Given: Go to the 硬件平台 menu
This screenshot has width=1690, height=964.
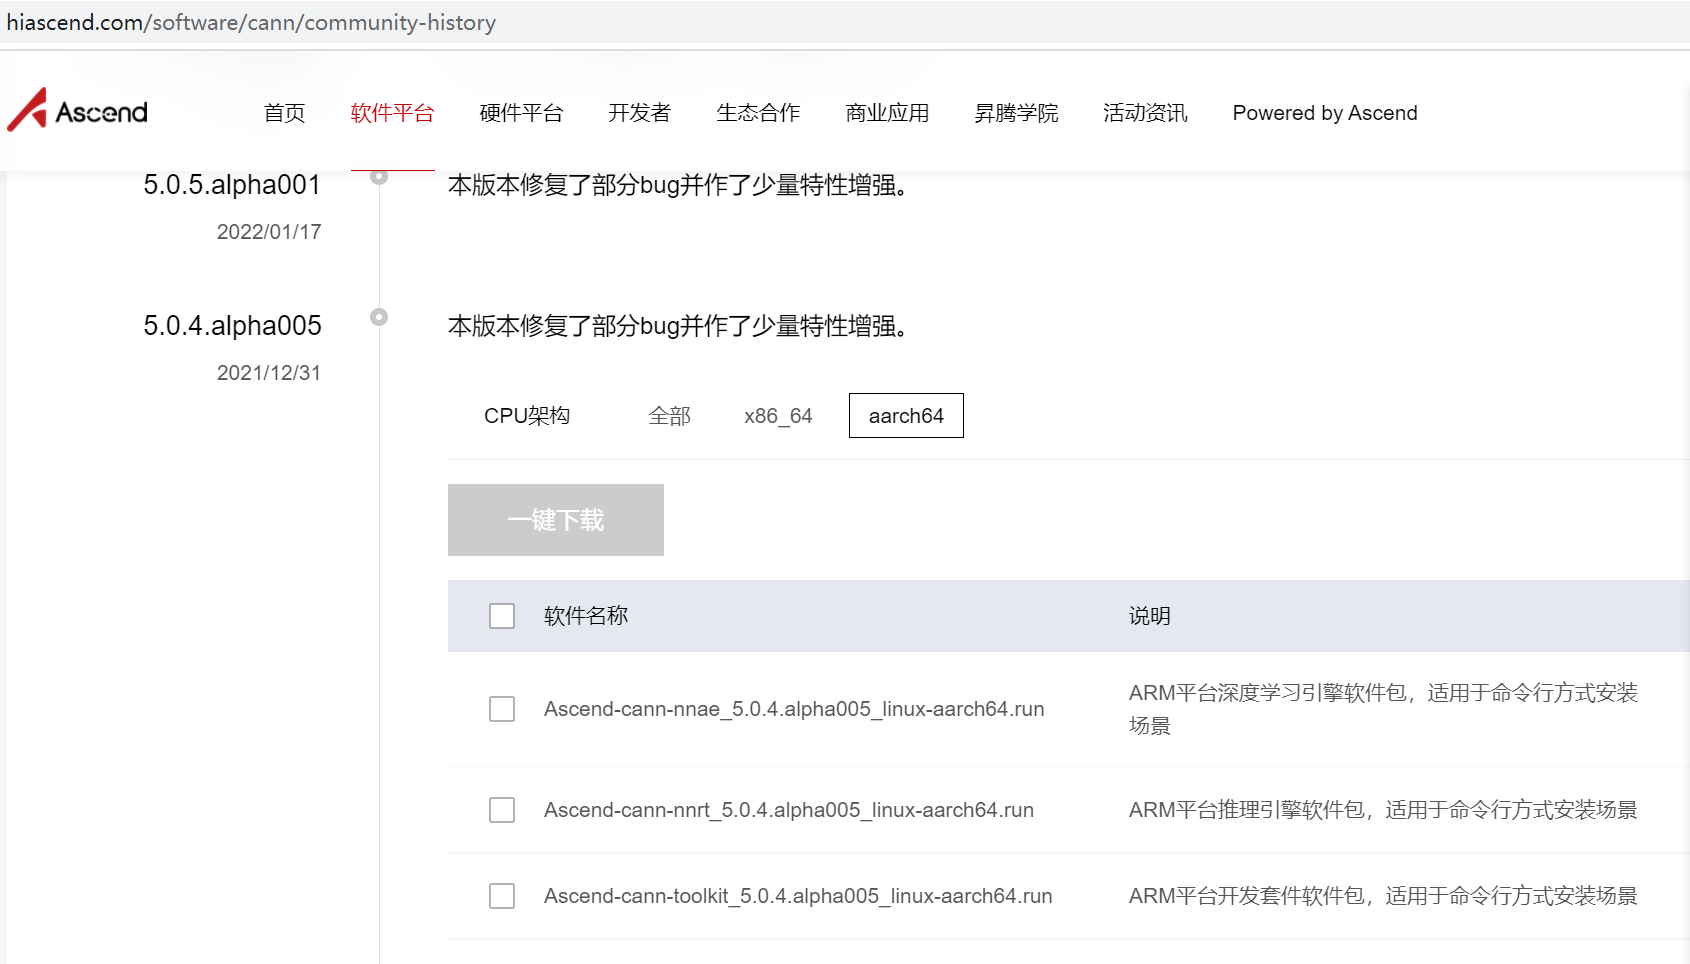Looking at the screenshot, I should click(521, 113).
